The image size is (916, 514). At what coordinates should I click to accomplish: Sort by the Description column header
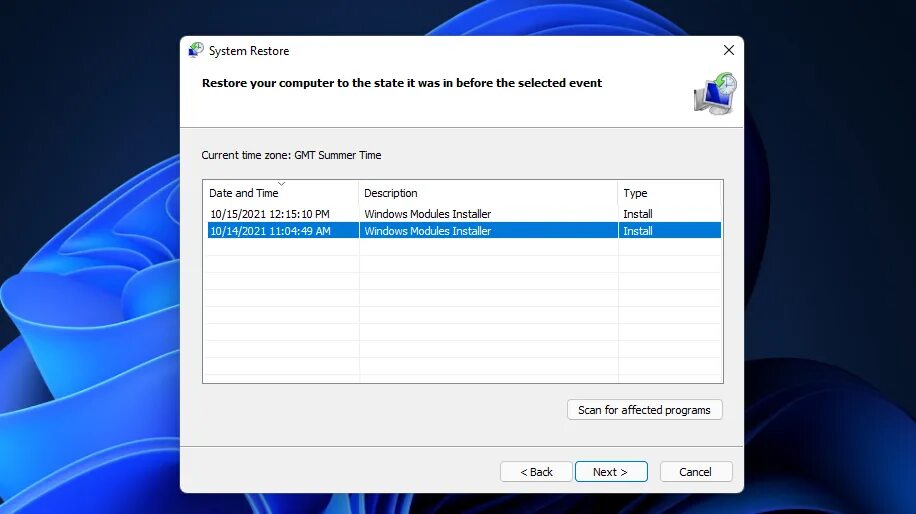pos(488,193)
